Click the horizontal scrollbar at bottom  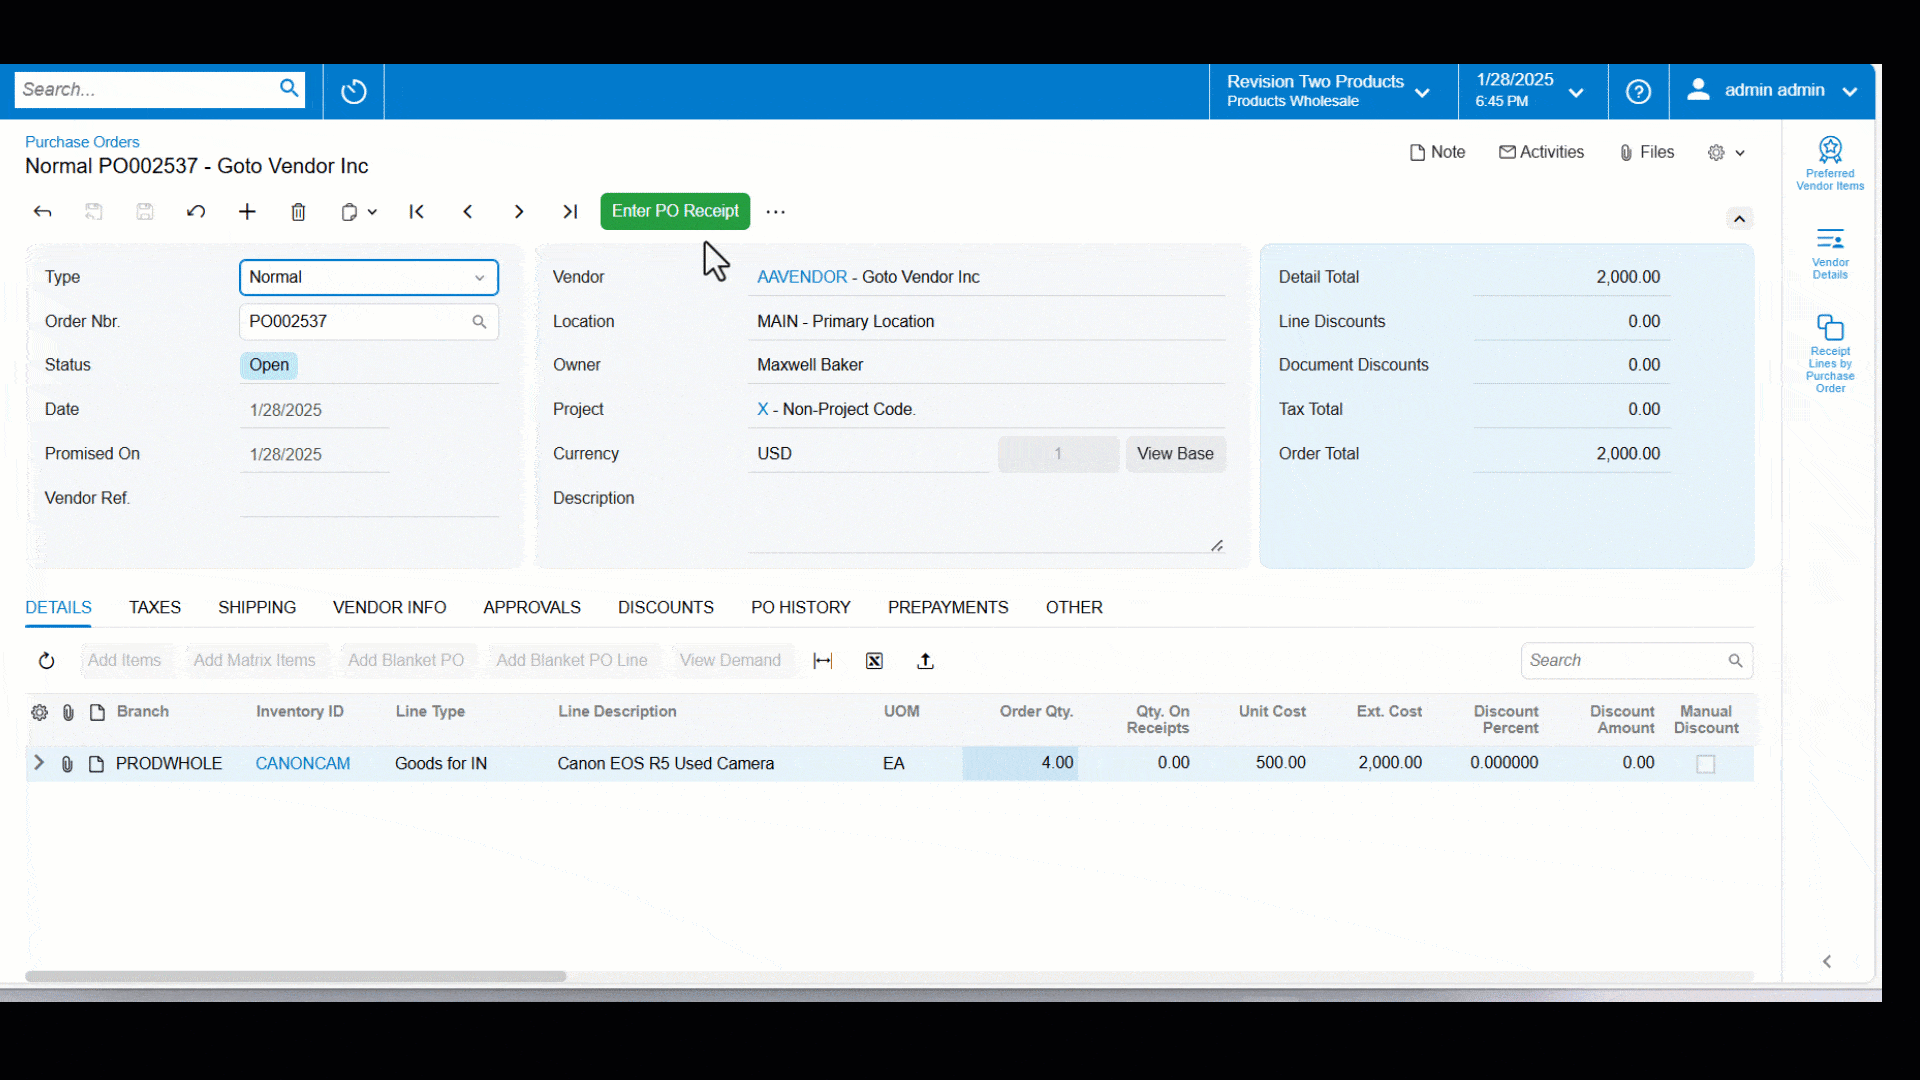click(x=296, y=976)
